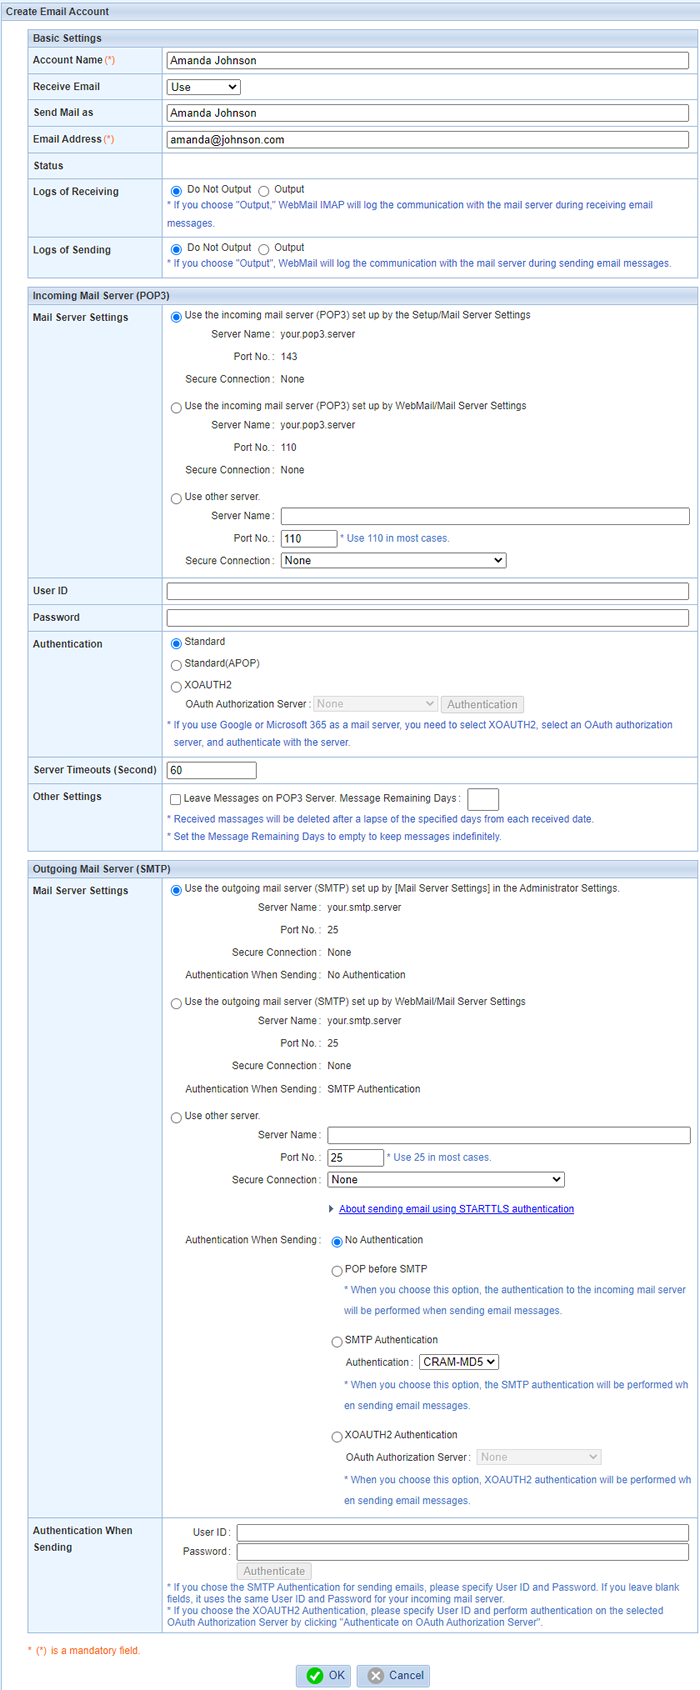
Task: Click the Create Email Account title
Action: click(x=58, y=12)
